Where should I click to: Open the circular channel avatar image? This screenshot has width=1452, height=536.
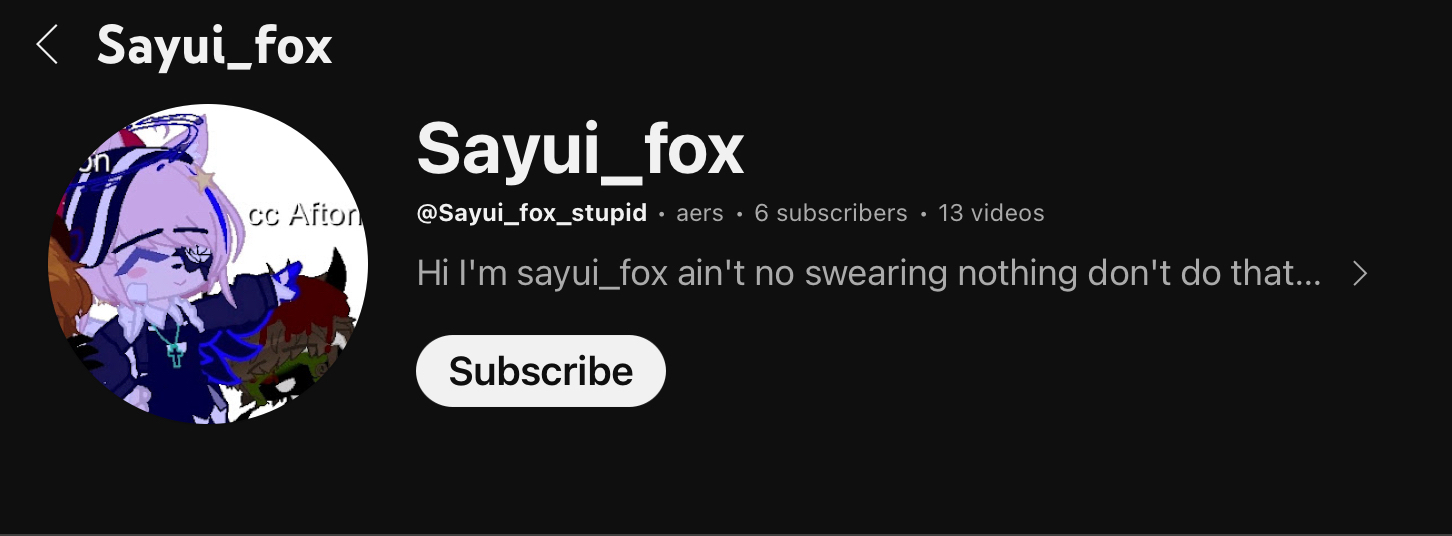click(x=208, y=264)
